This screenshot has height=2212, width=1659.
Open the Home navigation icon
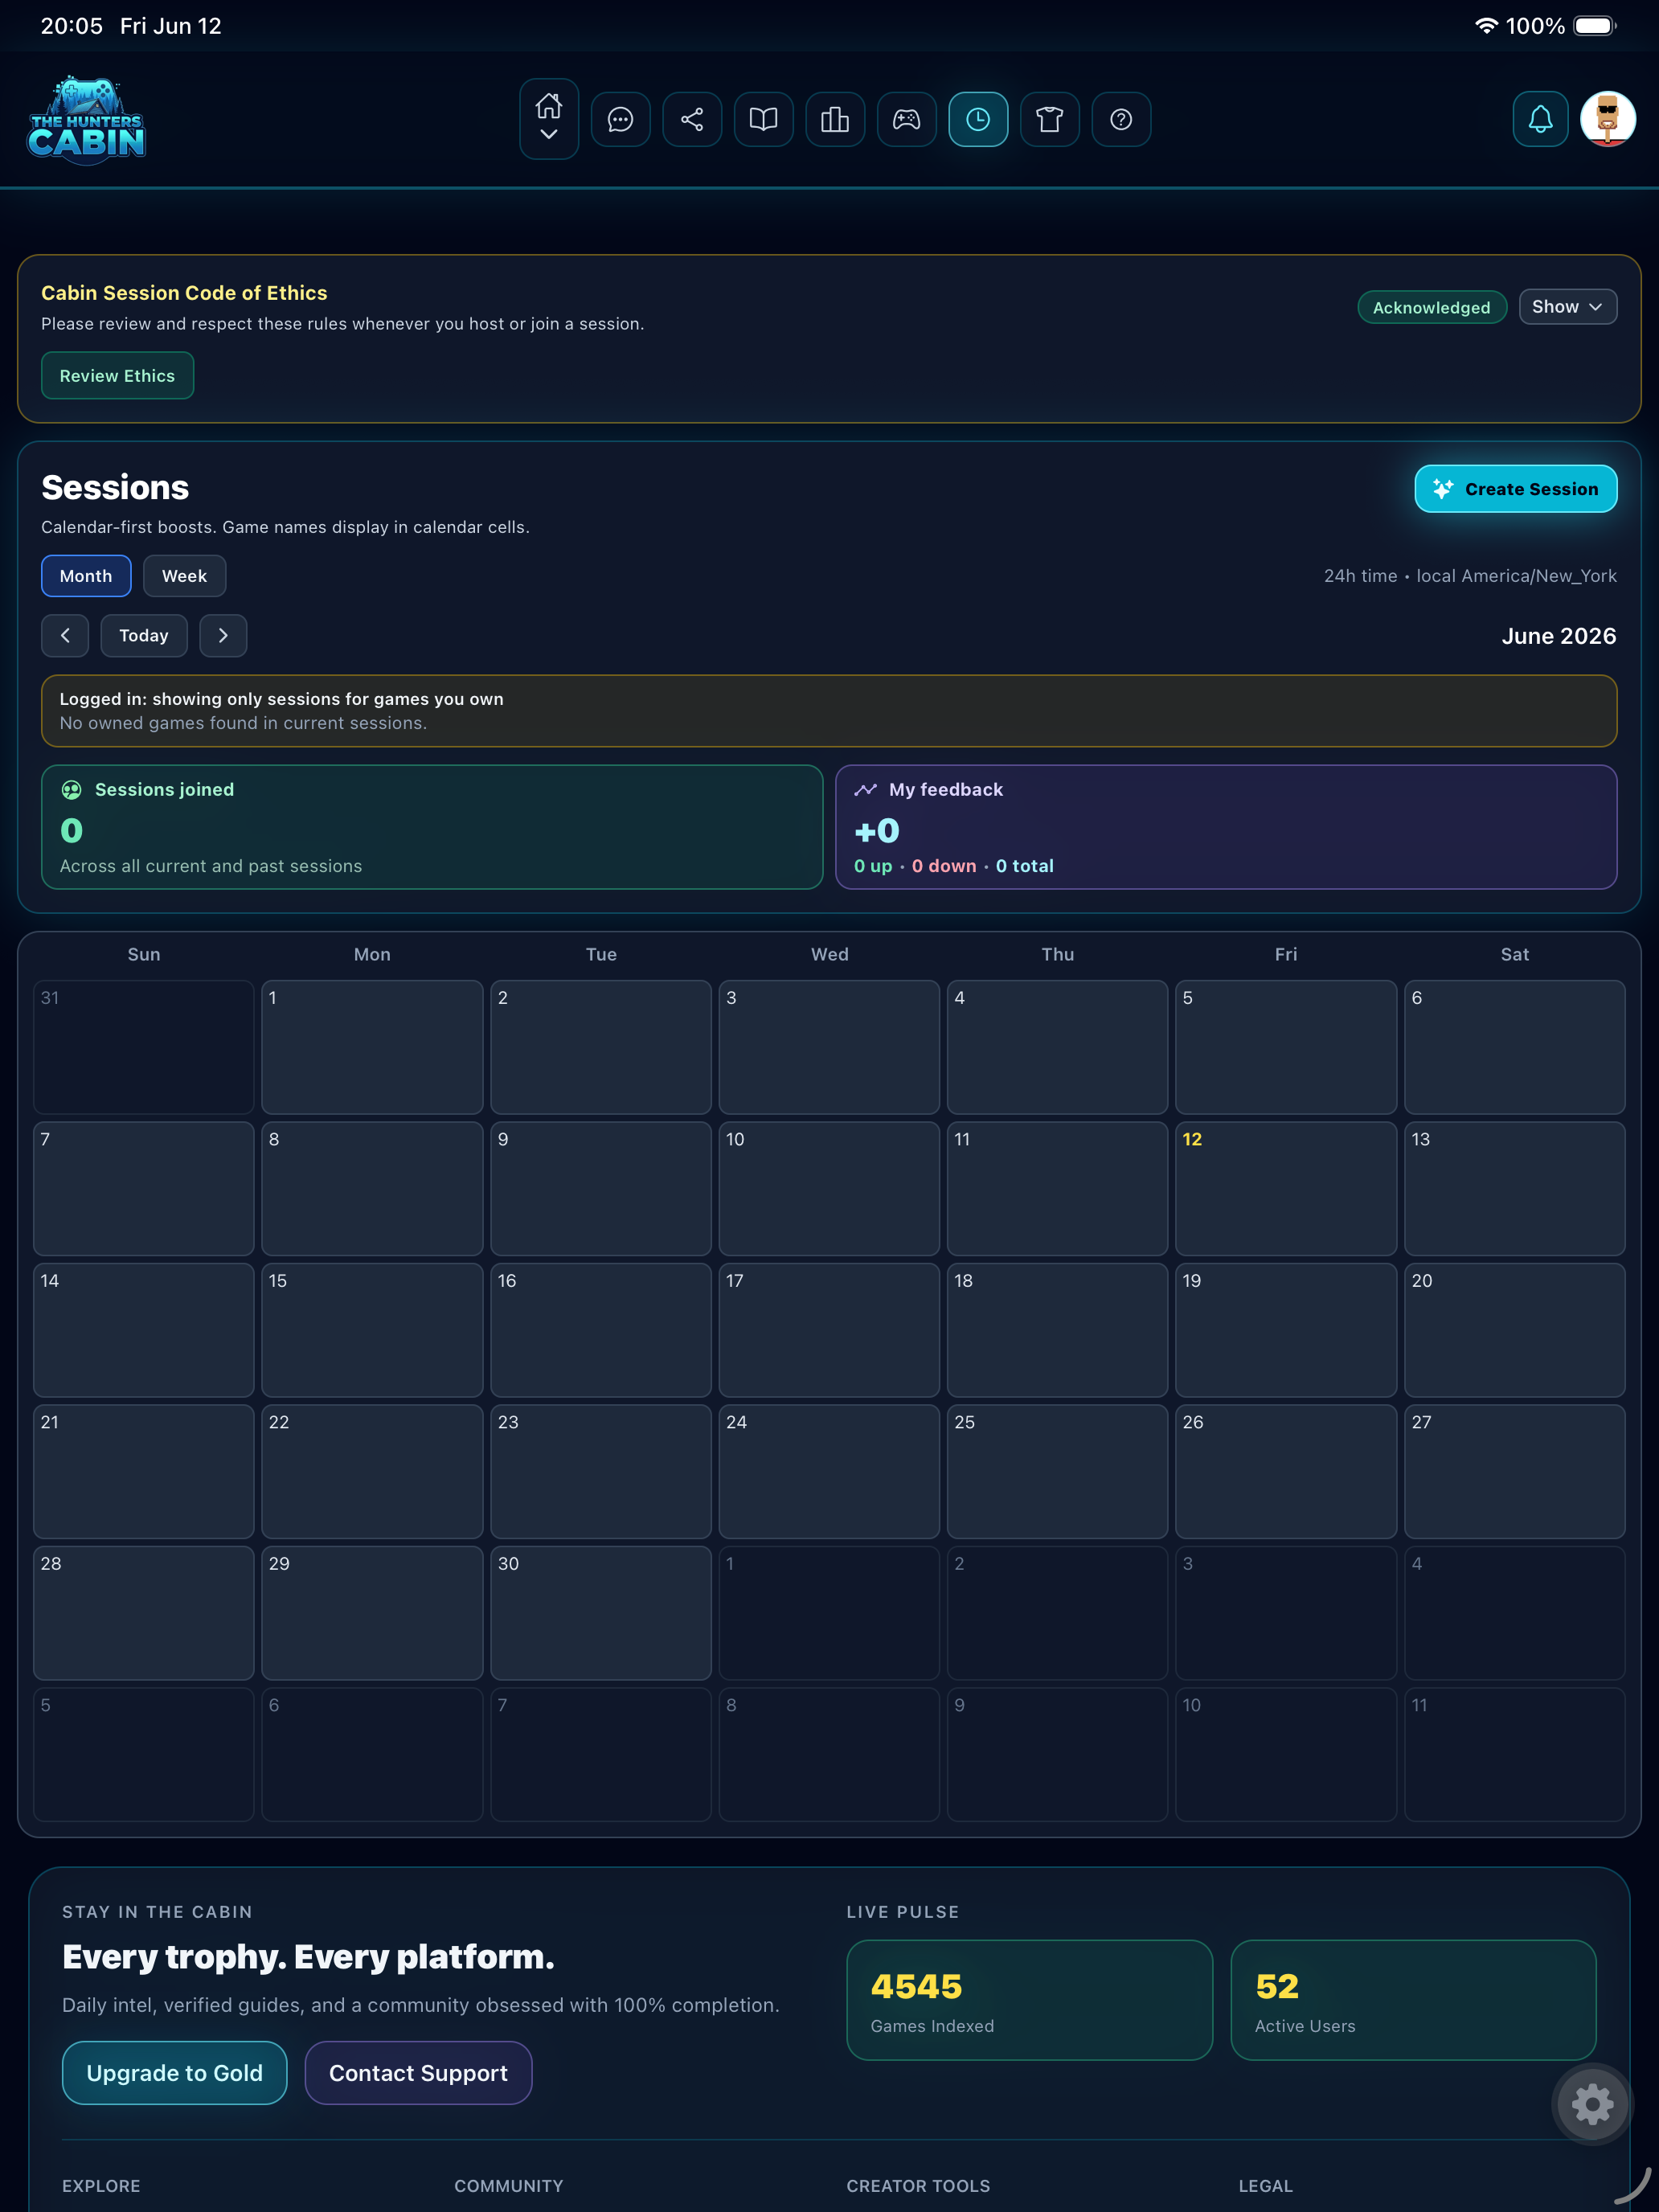click(x=548, y=106)
